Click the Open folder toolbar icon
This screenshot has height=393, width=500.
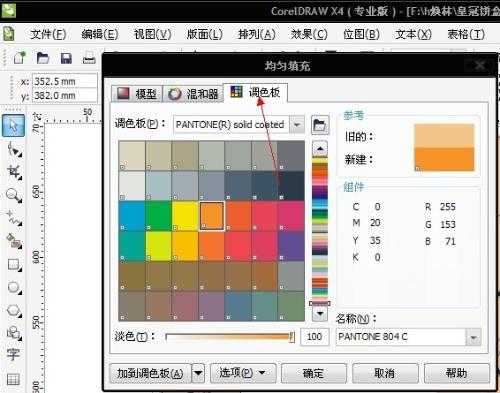point(43,58)
